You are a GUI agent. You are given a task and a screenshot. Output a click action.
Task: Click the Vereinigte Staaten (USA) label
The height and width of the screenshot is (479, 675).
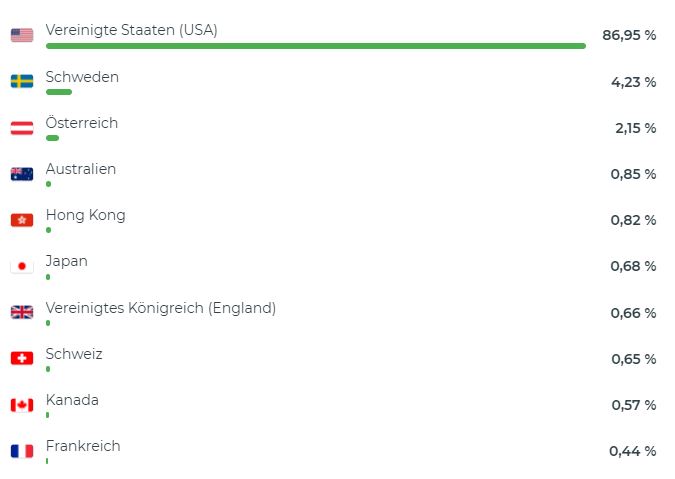(131, 30)
